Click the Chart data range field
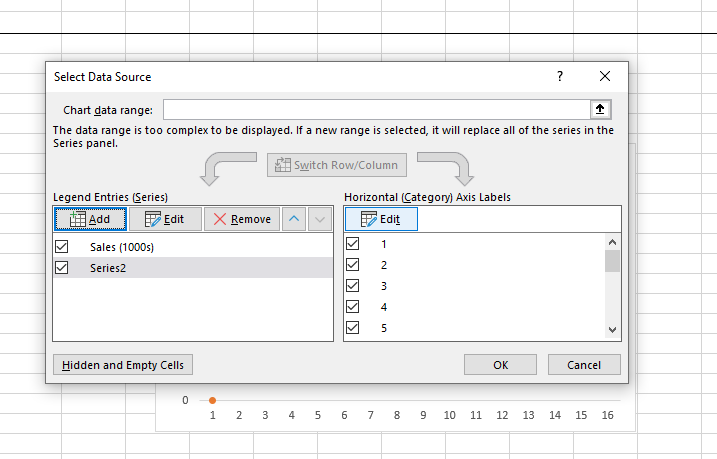 point(376,110)
